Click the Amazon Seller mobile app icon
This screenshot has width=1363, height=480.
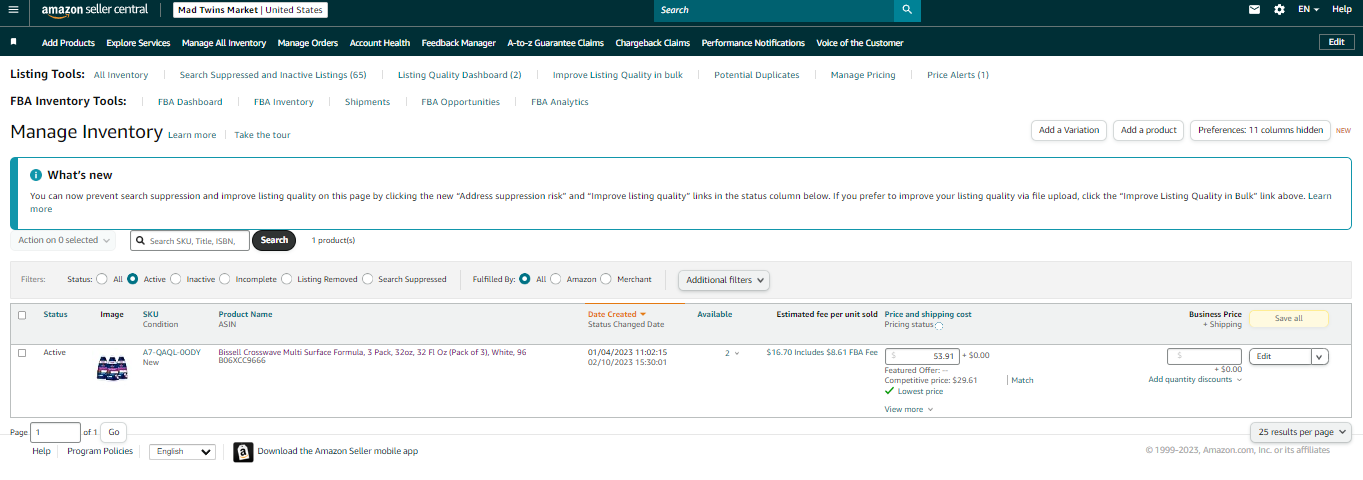pyautogui.click(x=243, y=451)
